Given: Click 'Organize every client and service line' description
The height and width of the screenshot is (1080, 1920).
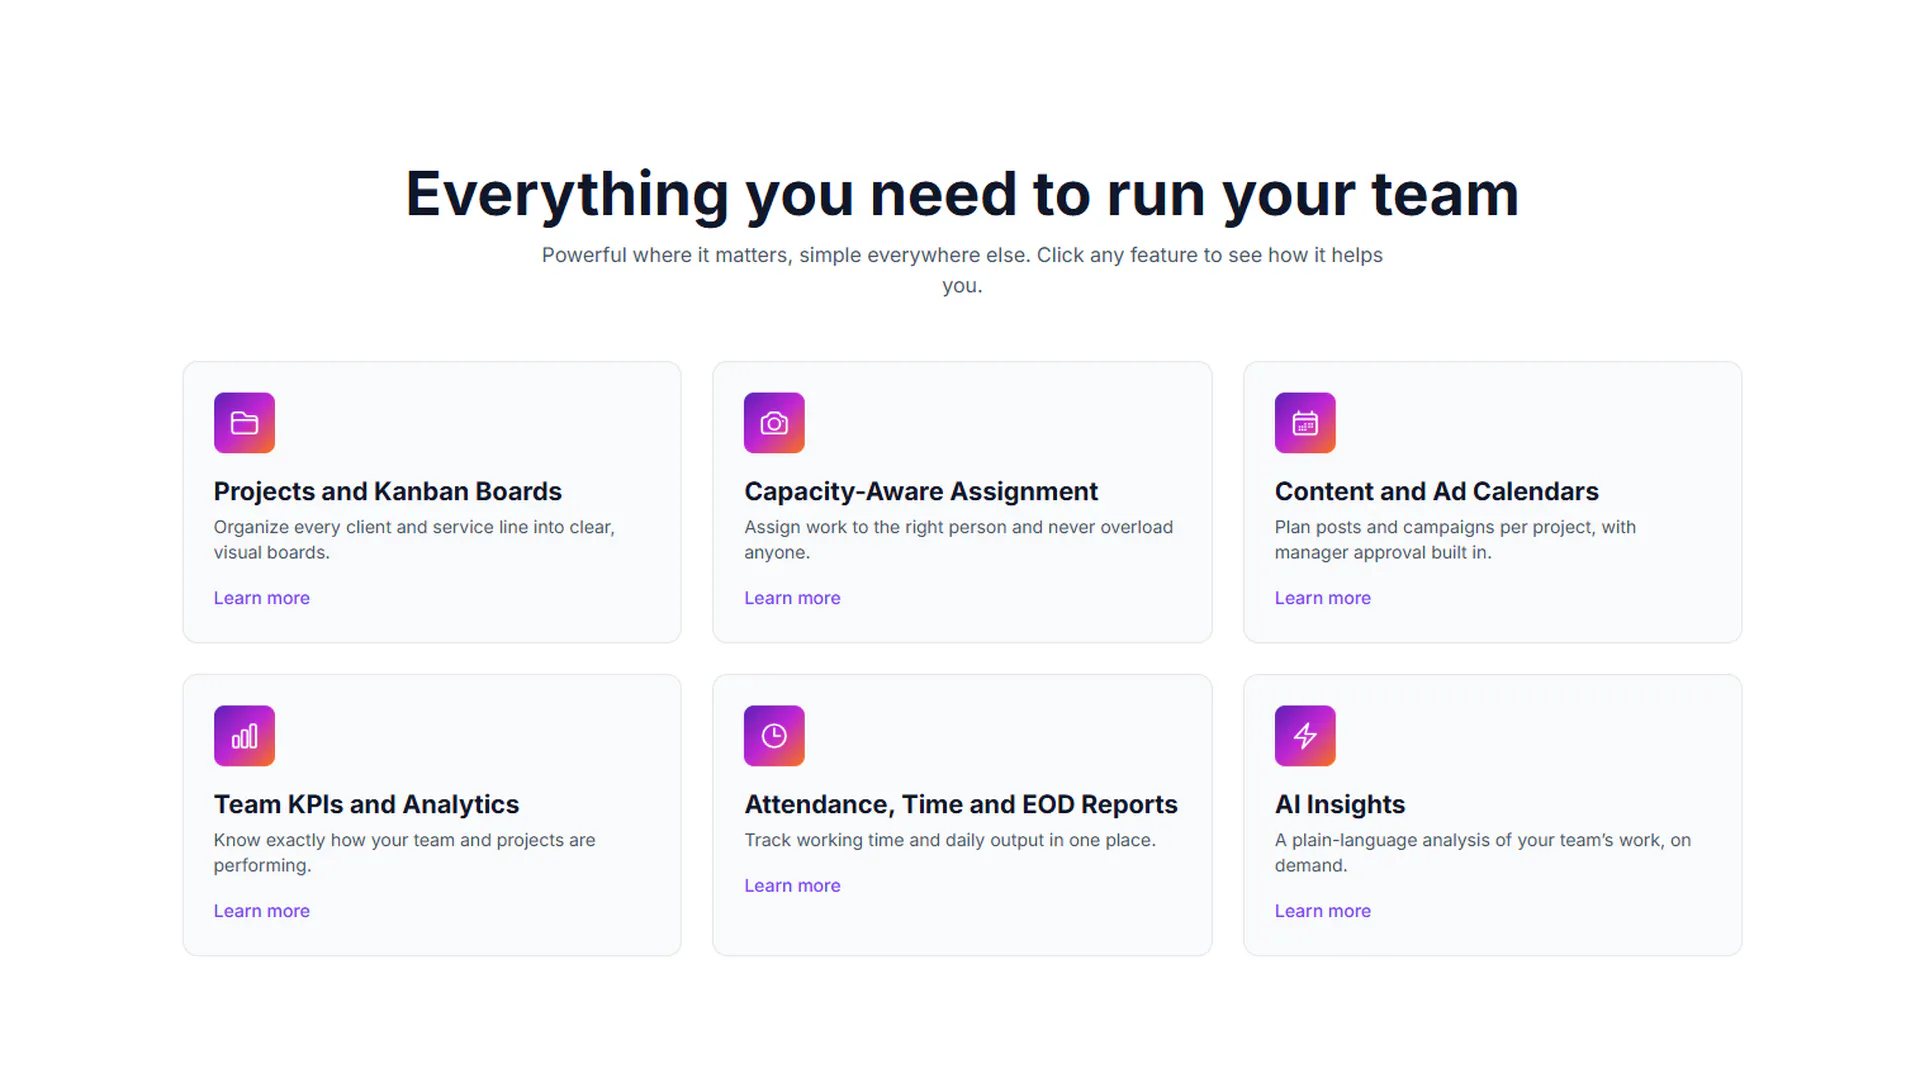Looking at the screenshot, I should [414, 540].
